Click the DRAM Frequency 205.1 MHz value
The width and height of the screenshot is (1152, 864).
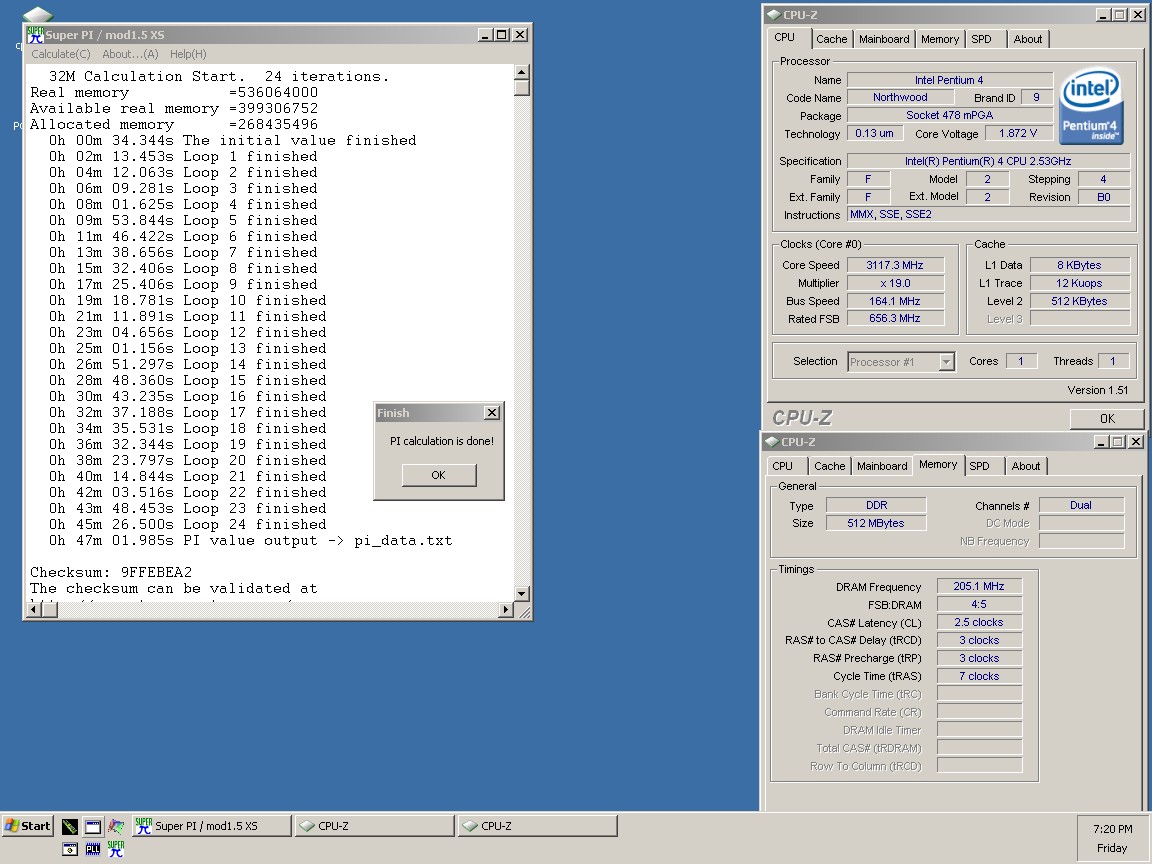(x=979, y=586)
